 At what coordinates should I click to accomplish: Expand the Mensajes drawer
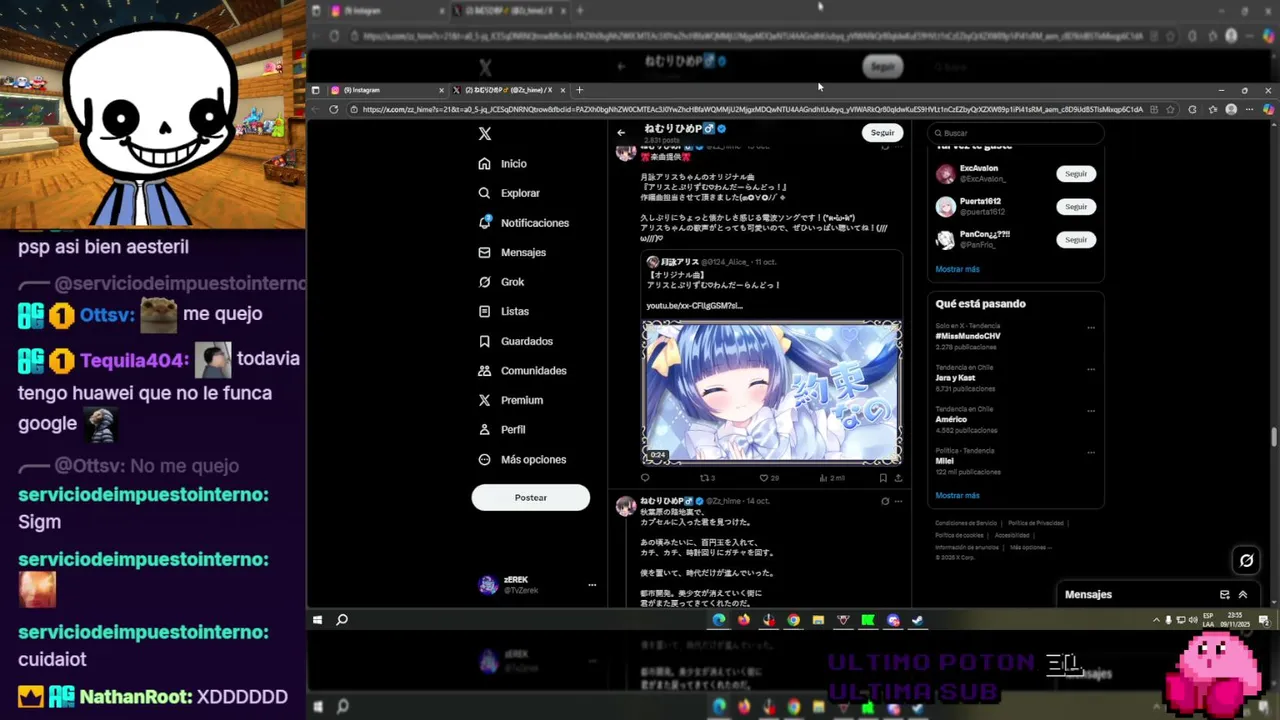pyautogui.click(x=1243, y=594)
